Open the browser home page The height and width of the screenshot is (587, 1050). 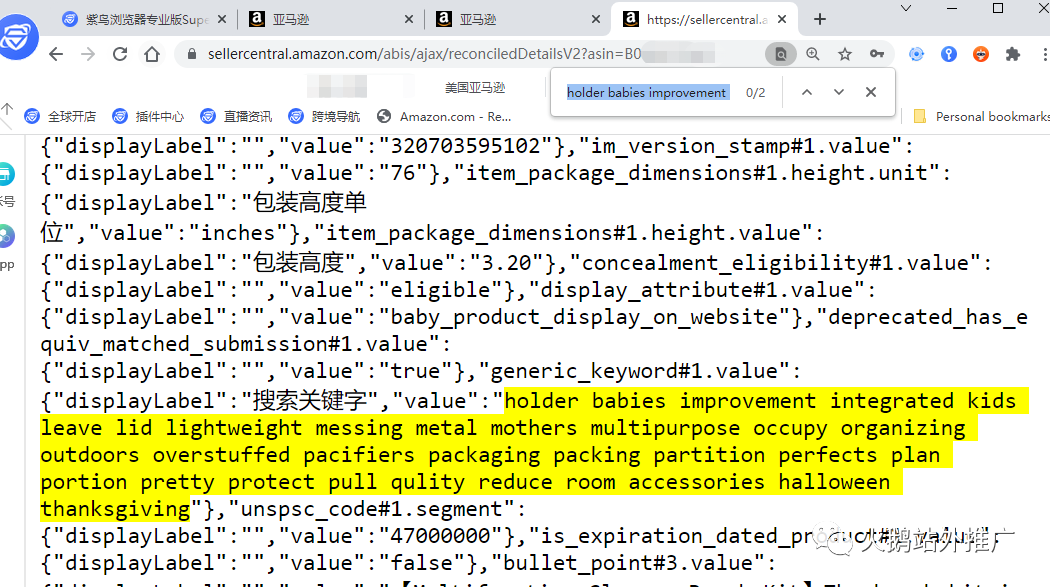(152, 54)
